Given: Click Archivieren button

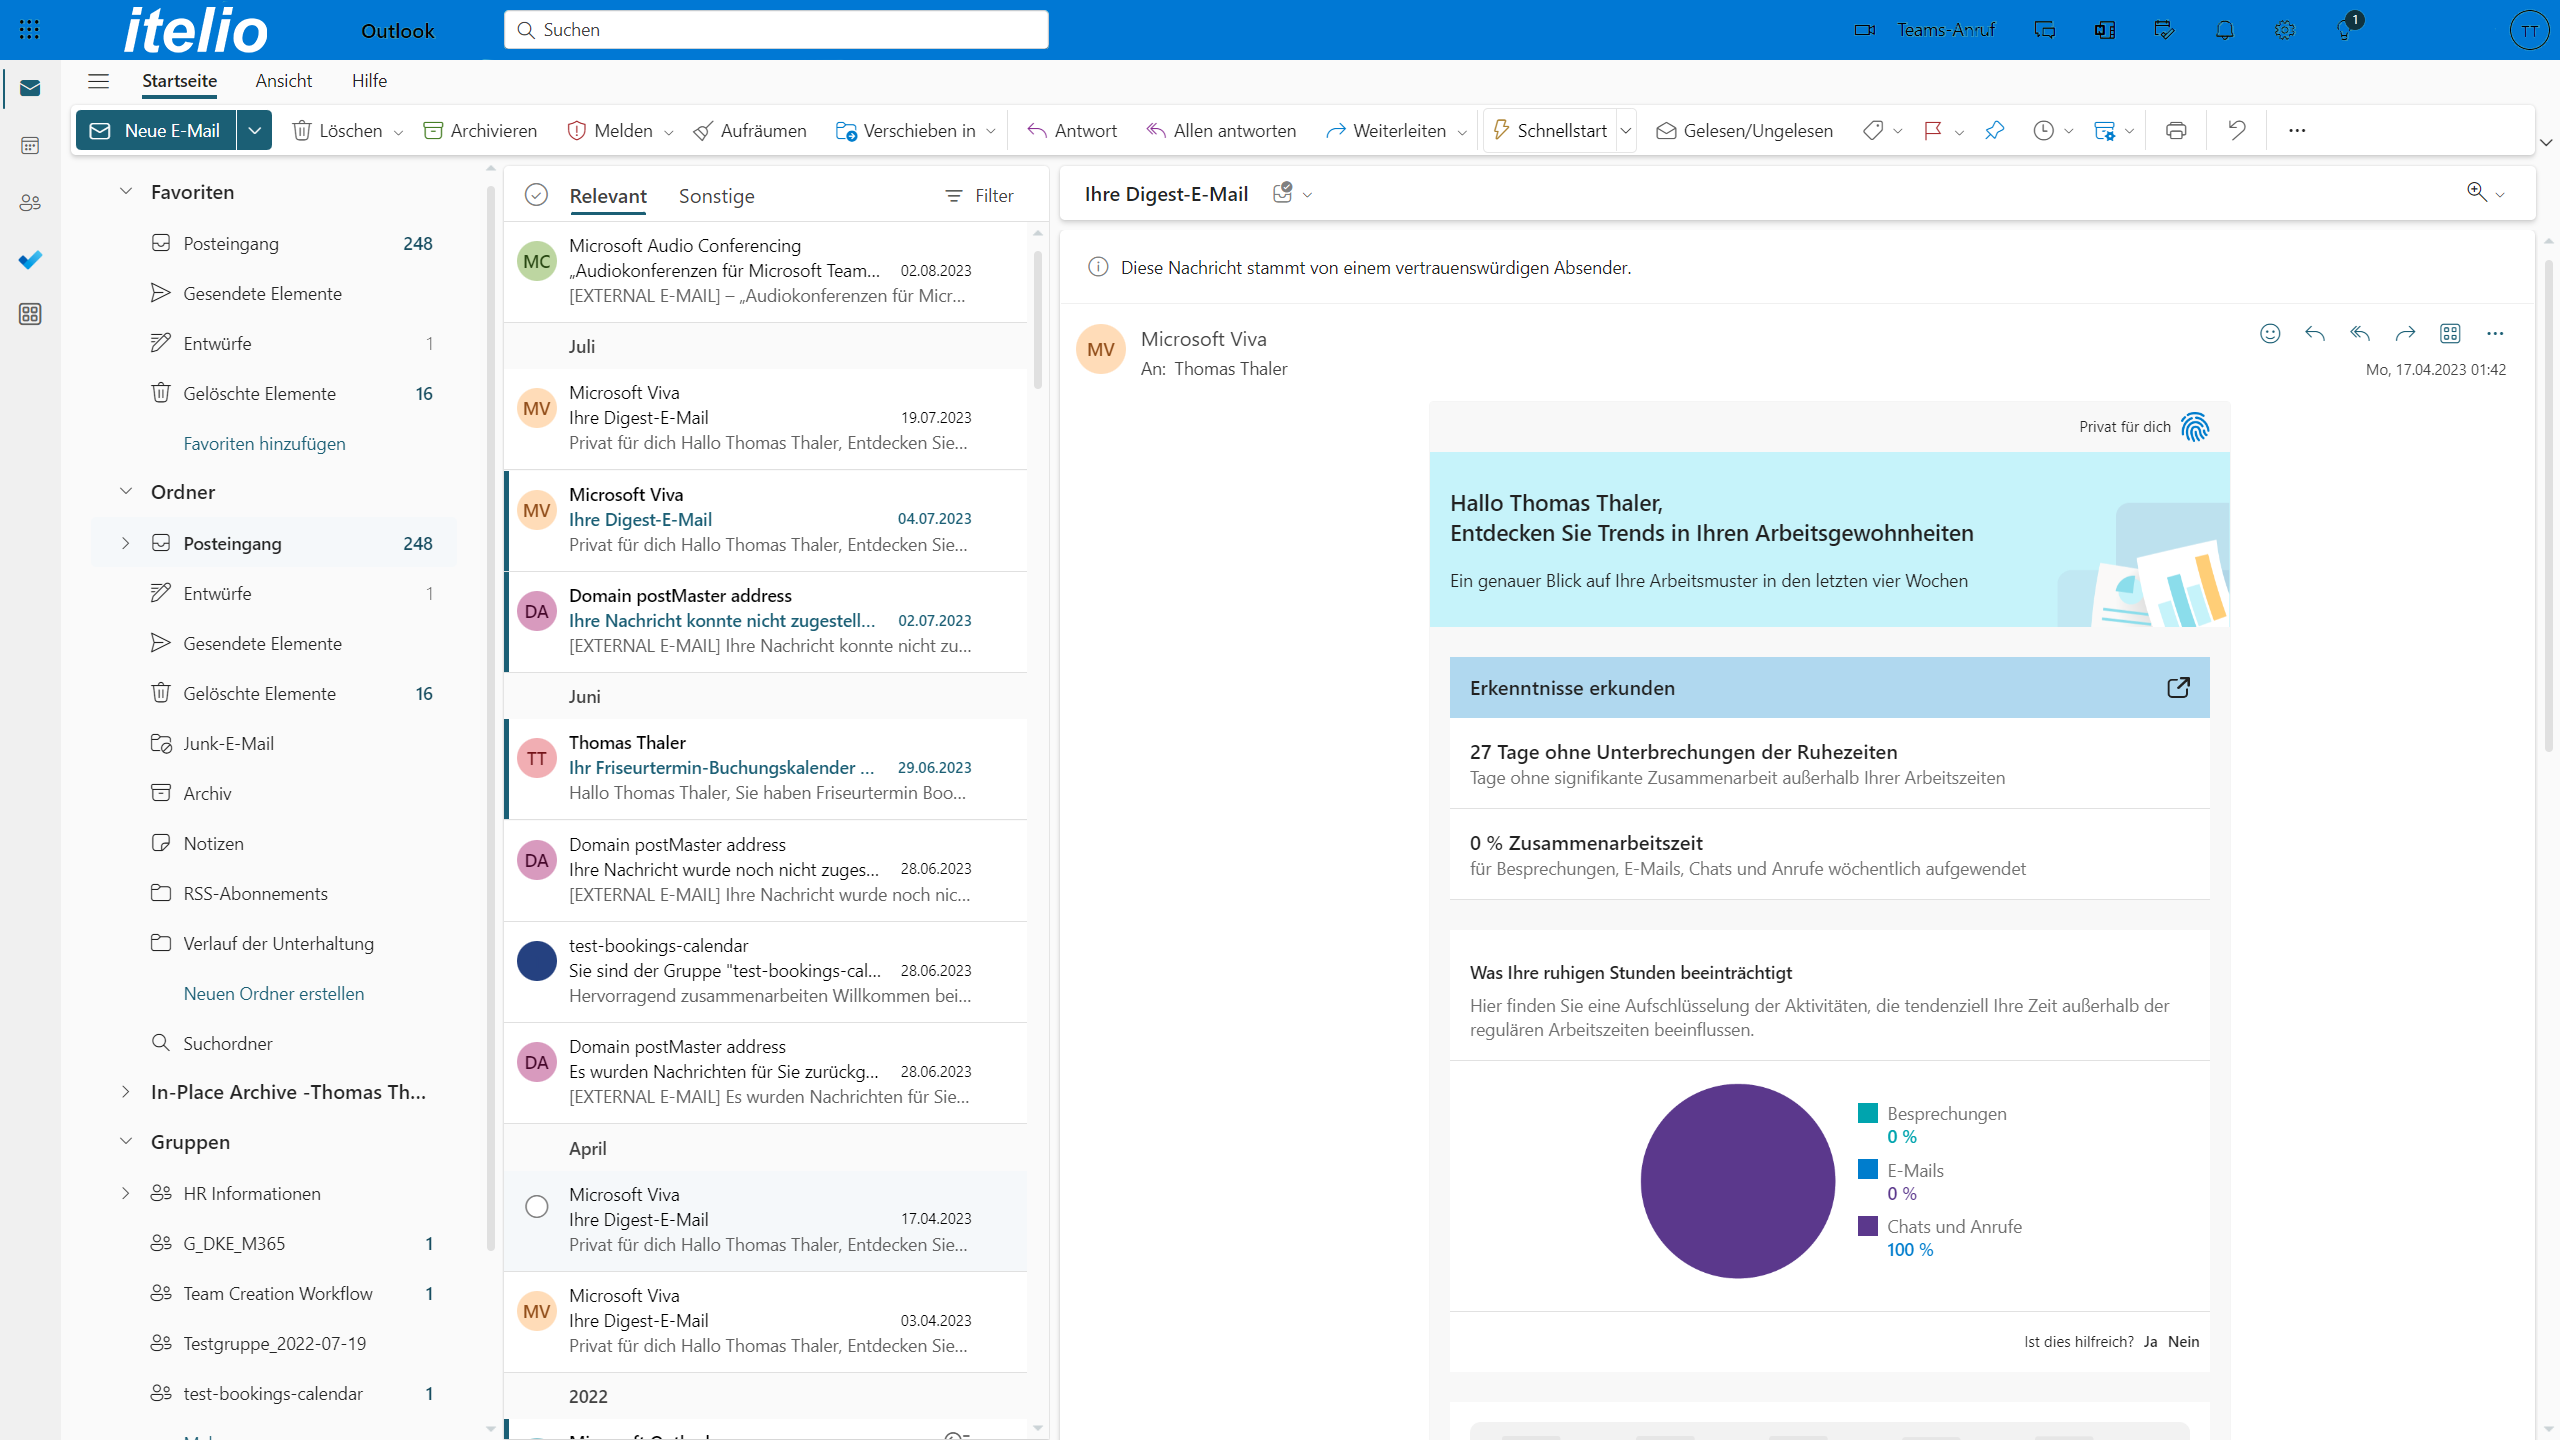Looking at the screenshot, I should [x=480, y=131].
